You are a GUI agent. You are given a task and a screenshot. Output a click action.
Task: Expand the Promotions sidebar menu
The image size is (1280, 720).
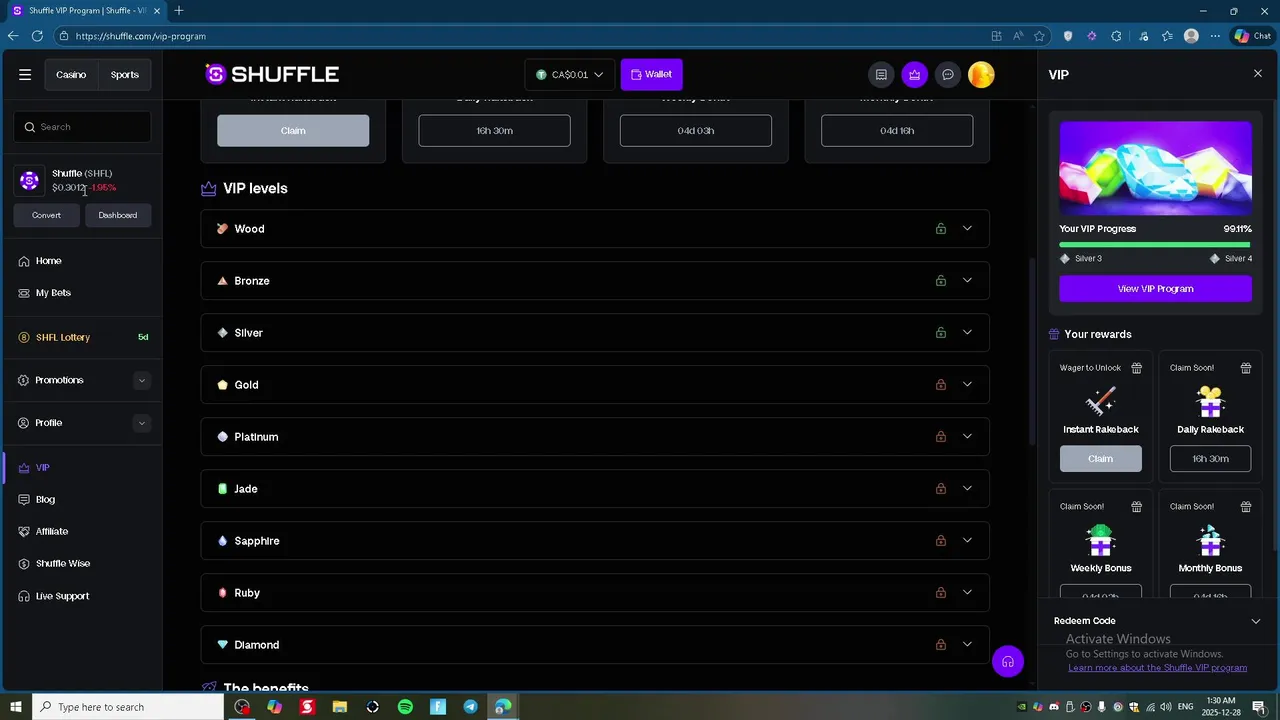pos(141,380)
